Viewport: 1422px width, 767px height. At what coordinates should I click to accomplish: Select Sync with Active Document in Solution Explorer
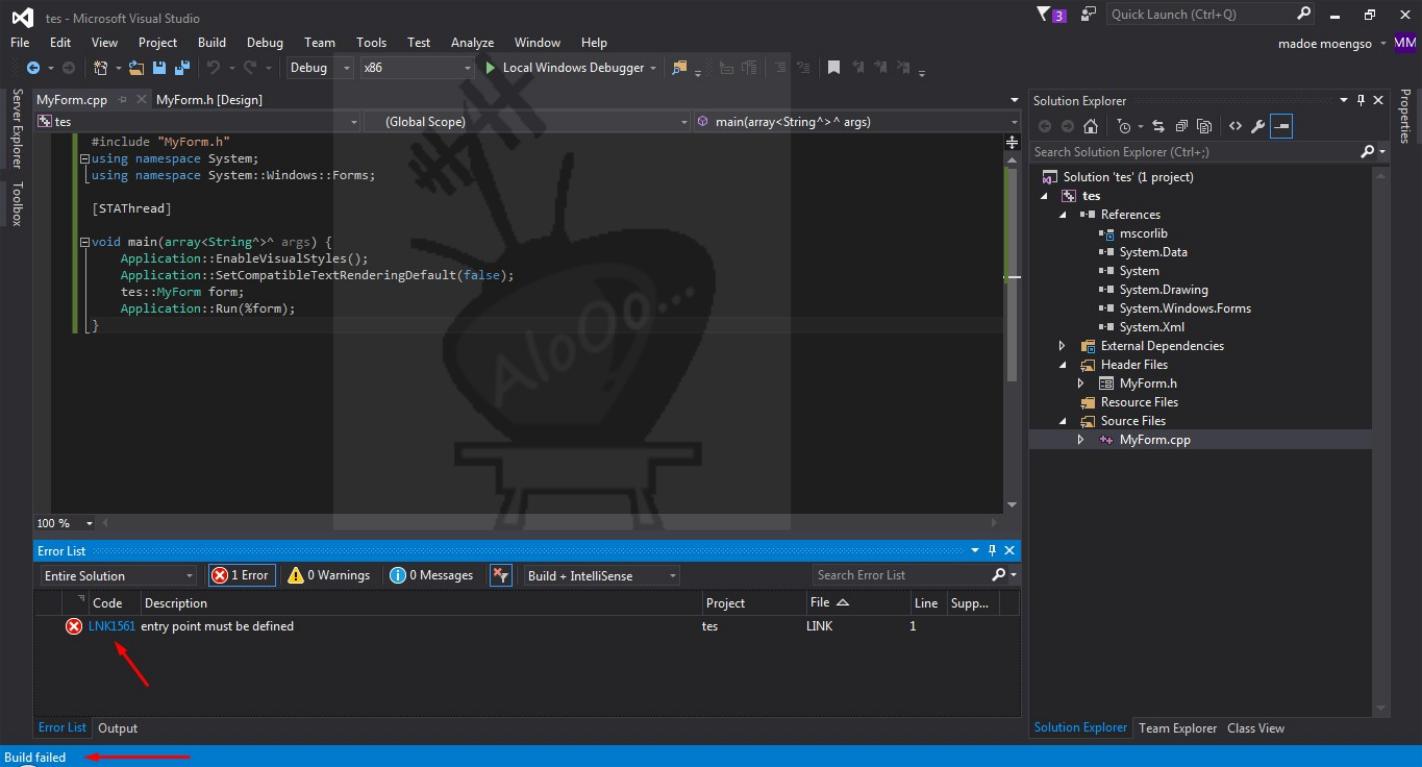1159,126
